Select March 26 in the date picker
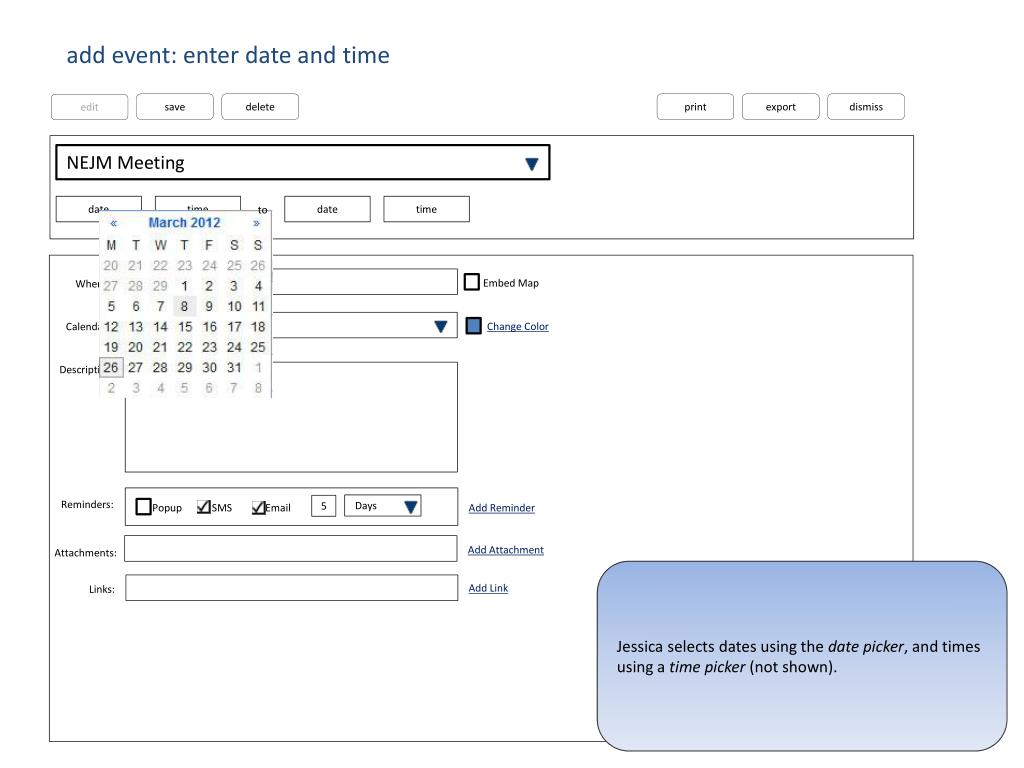This screenshot has width=1024, height=768. pos(111,368)
